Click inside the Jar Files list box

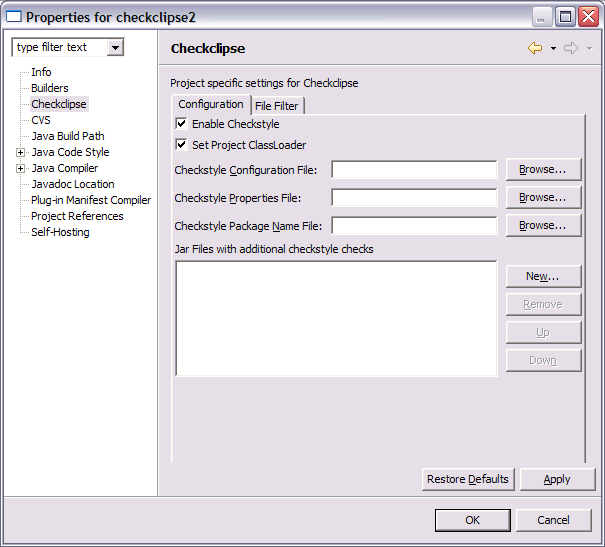336,319
